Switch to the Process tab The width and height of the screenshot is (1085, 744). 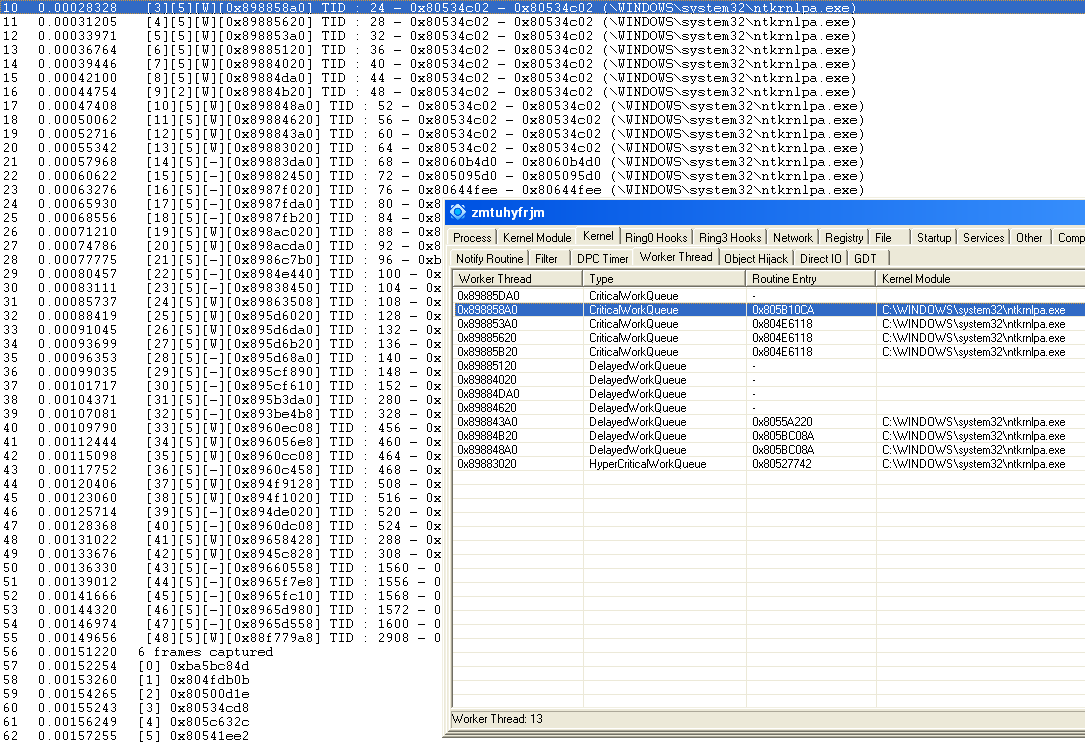click(472, 238)
